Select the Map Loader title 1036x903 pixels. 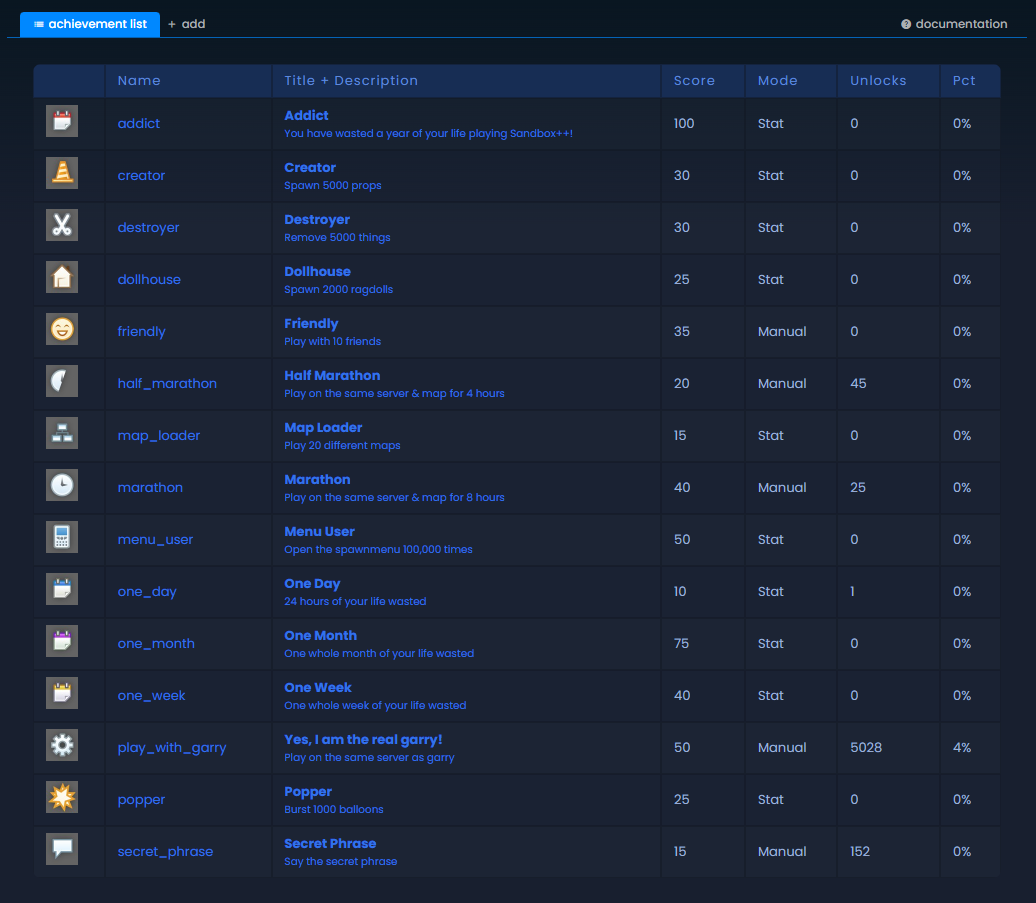pyautogui.click(x=323, y=428)
